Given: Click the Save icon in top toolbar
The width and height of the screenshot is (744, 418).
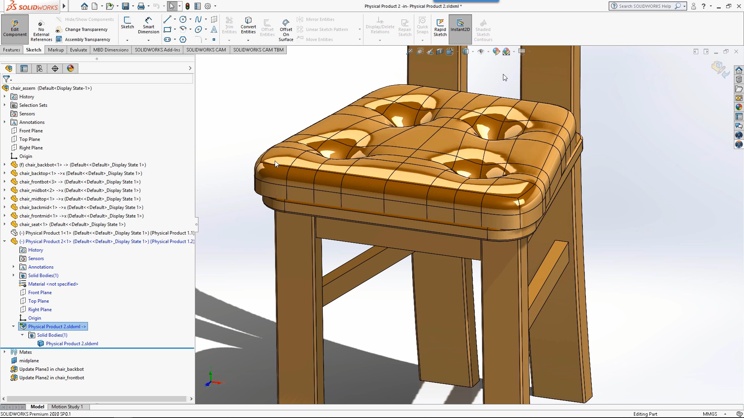Looking at the screenshot, I should [x=125, y=6].
